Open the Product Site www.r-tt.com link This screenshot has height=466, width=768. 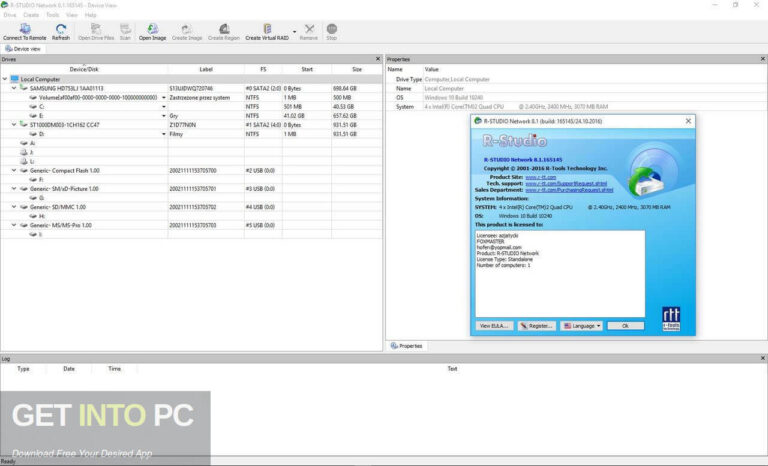(541, 177)
